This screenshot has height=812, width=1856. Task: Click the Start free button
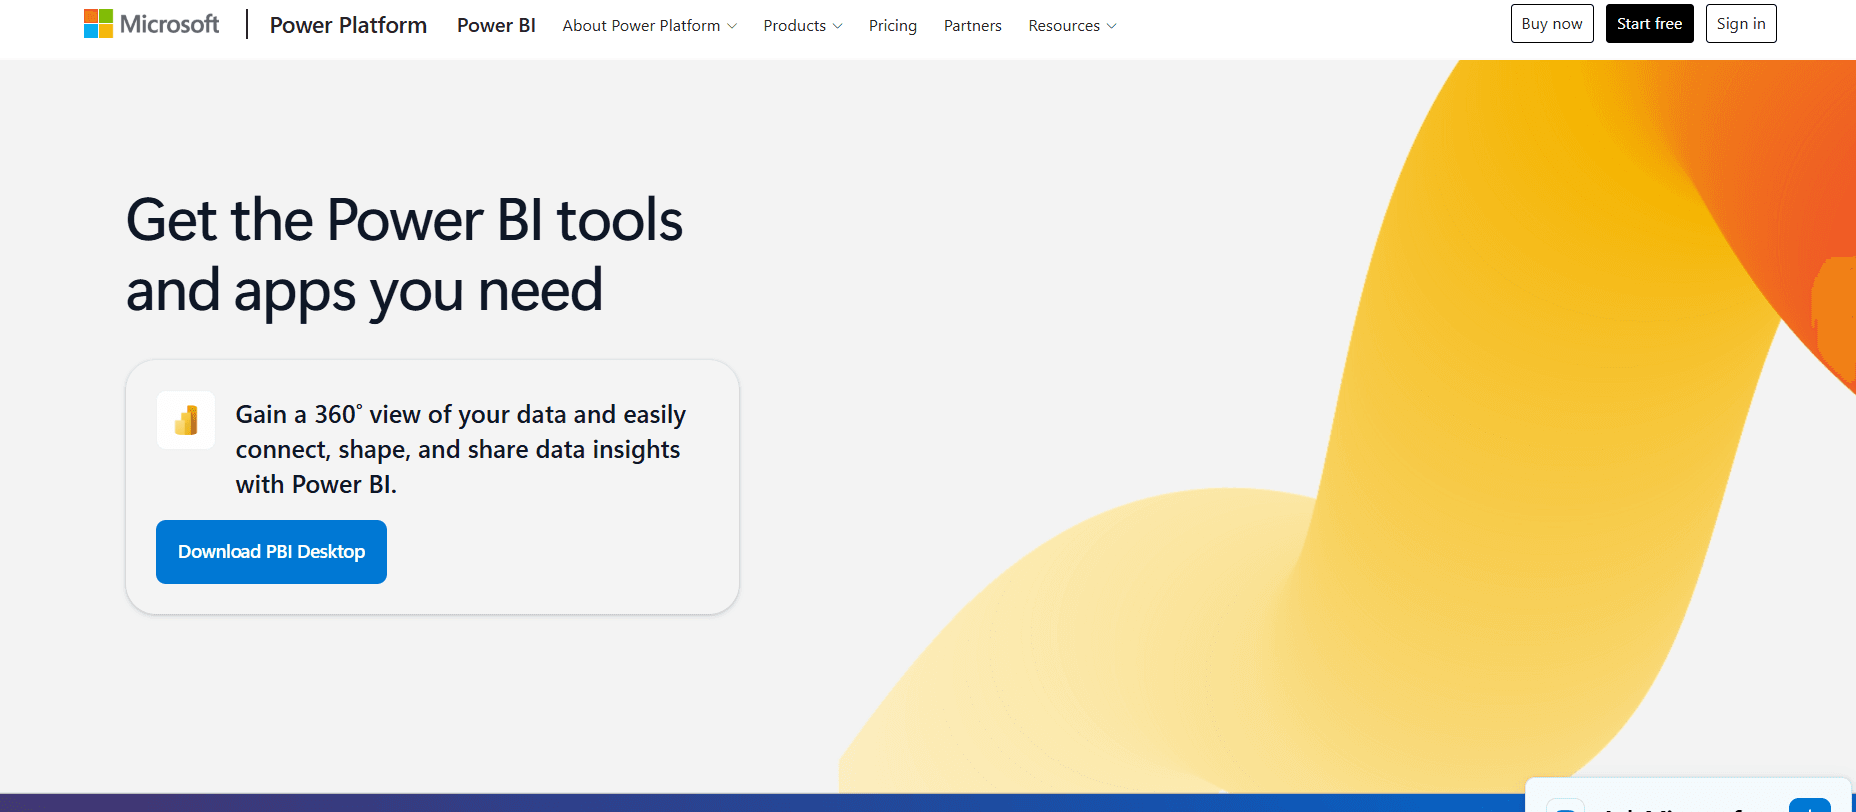[x=1650, y=24]
